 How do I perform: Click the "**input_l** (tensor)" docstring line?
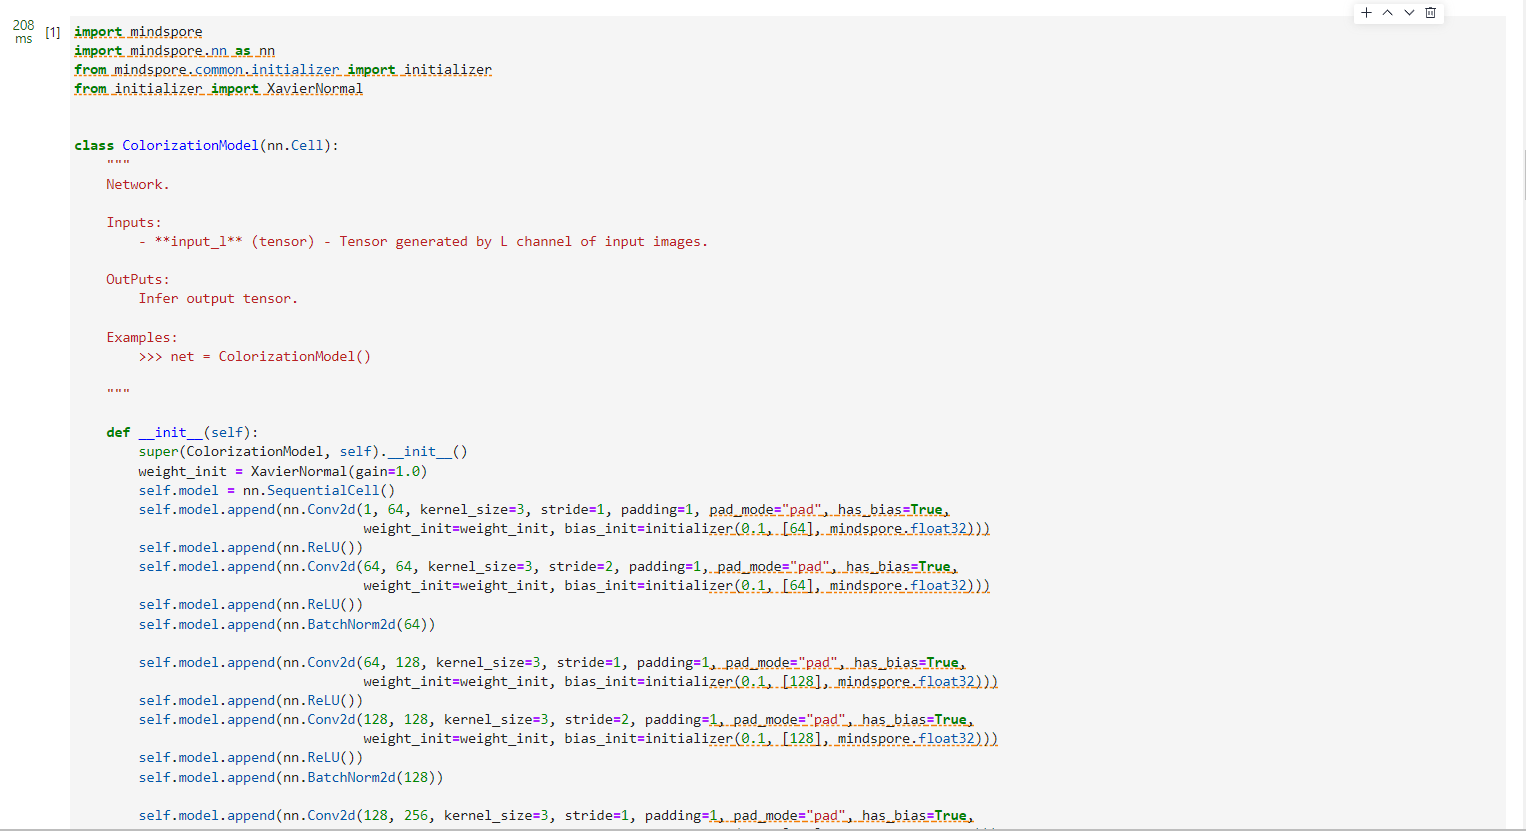click(x=423, y=242)
